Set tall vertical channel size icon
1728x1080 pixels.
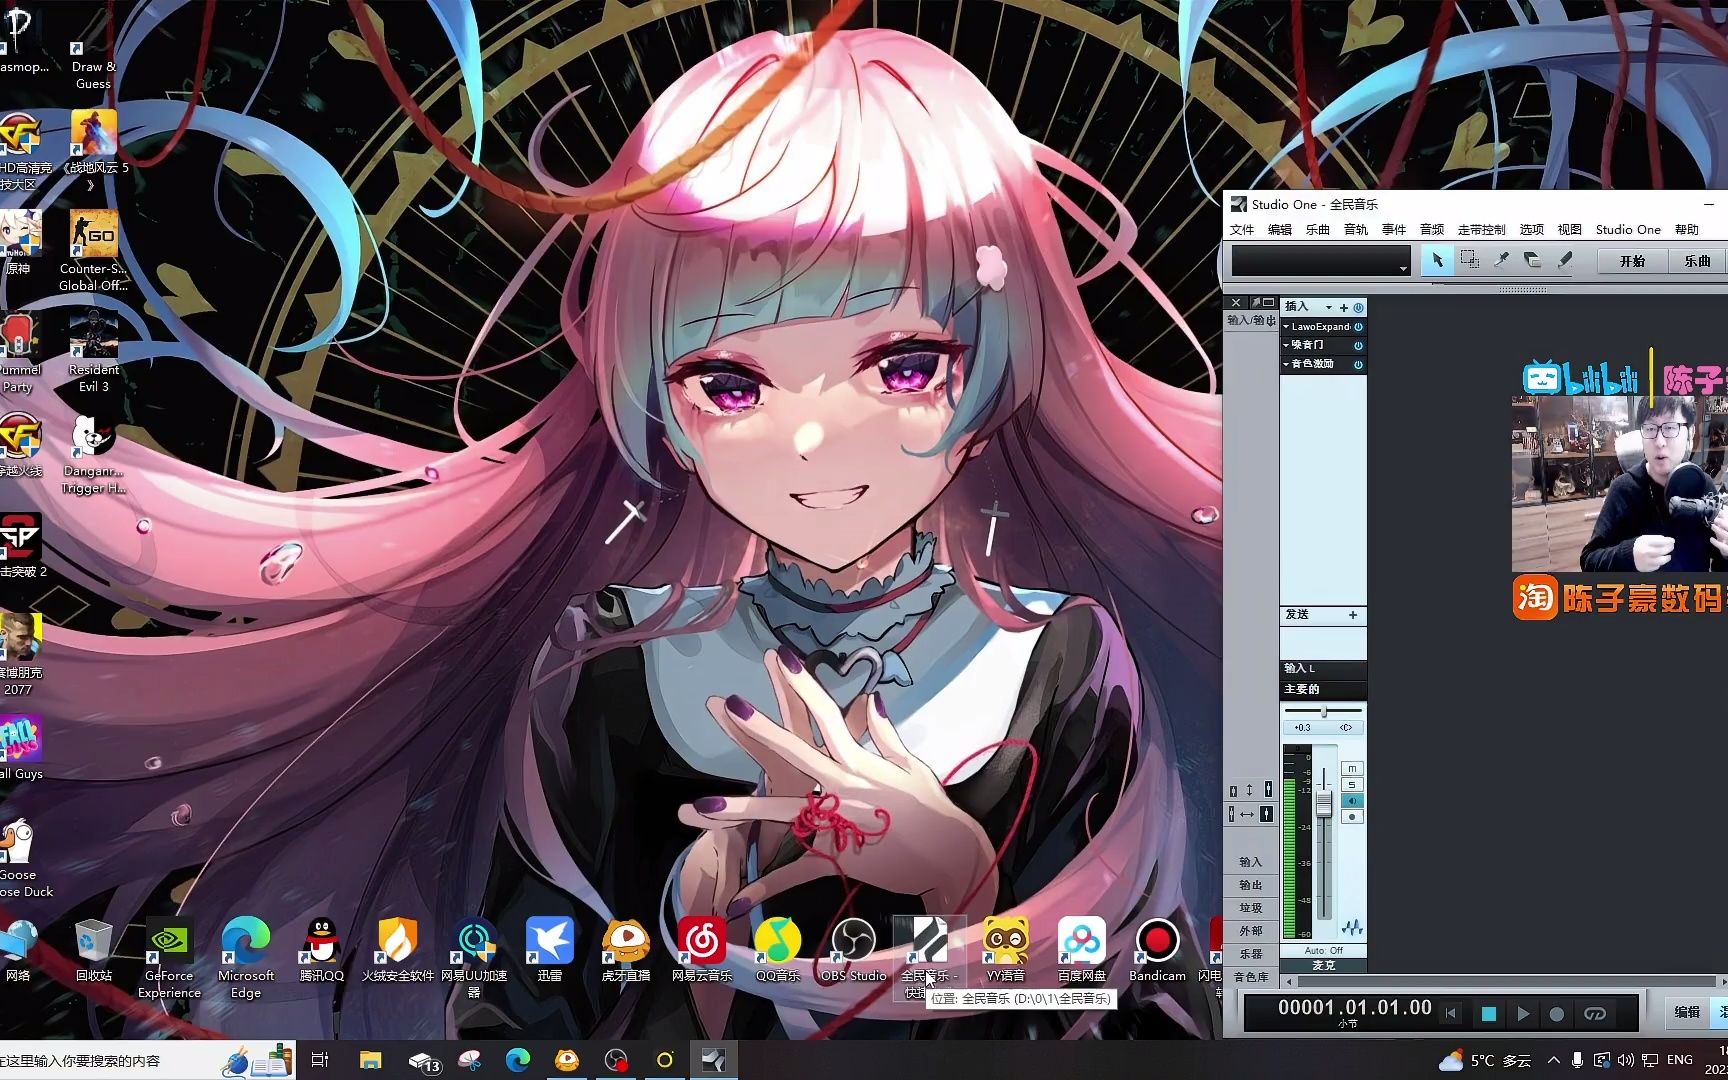coord(1268,790)
